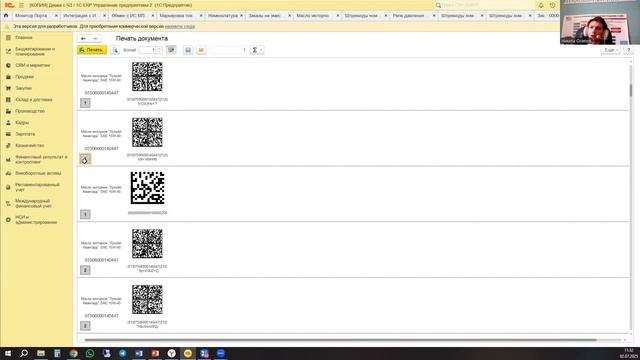
Task: Open Внеоборотные активы sidebar section
Action: pyautogui.click(x=38, y=173)
